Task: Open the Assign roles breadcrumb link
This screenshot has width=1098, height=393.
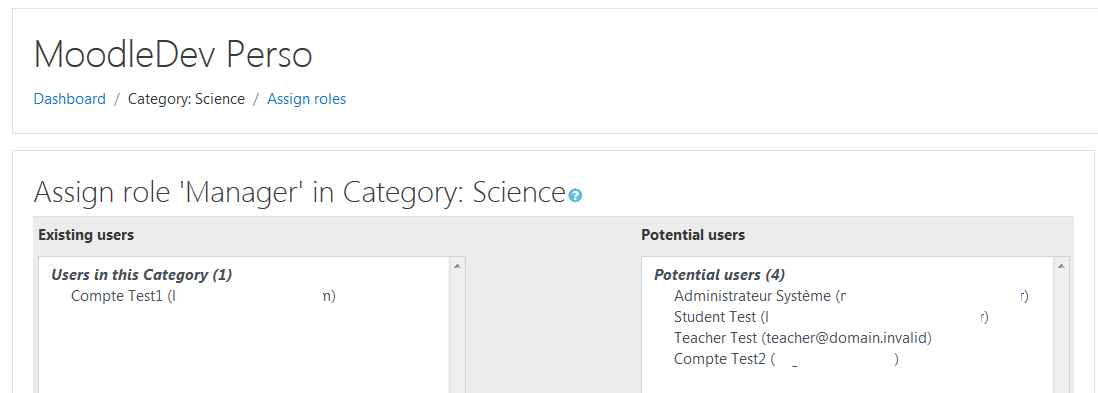Action: tap(307, 99)
